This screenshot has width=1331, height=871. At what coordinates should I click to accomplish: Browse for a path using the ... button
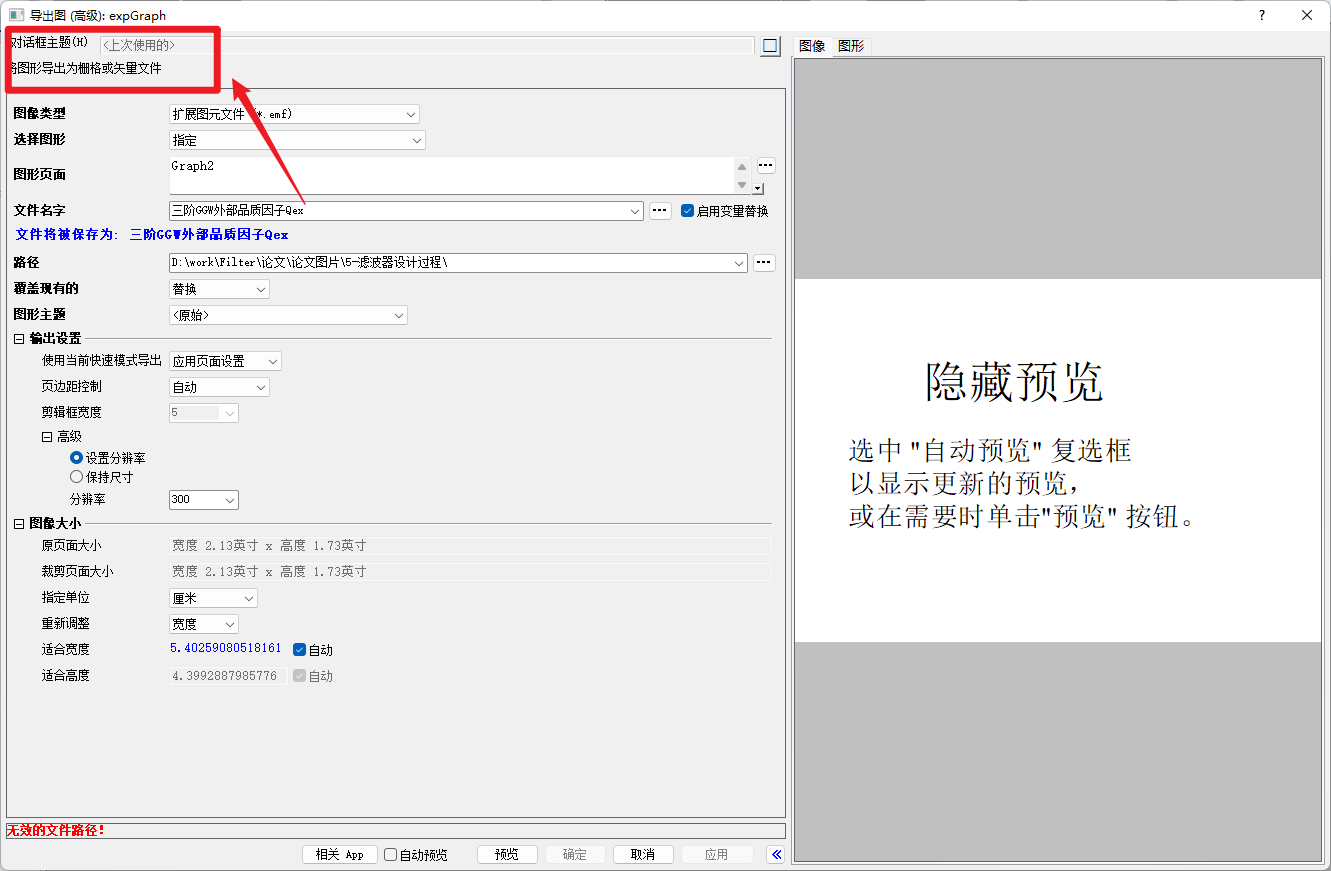[x=763, y=262]
